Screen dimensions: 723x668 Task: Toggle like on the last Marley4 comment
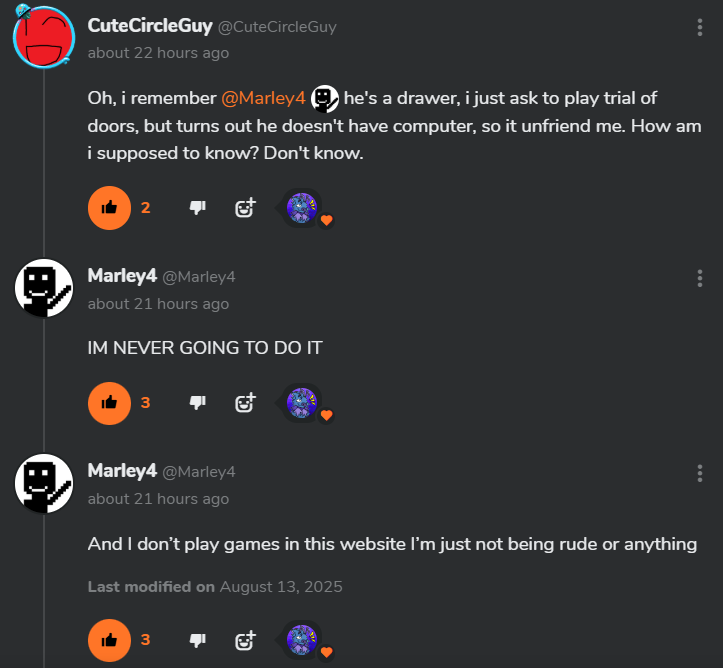tap(109, 640)
